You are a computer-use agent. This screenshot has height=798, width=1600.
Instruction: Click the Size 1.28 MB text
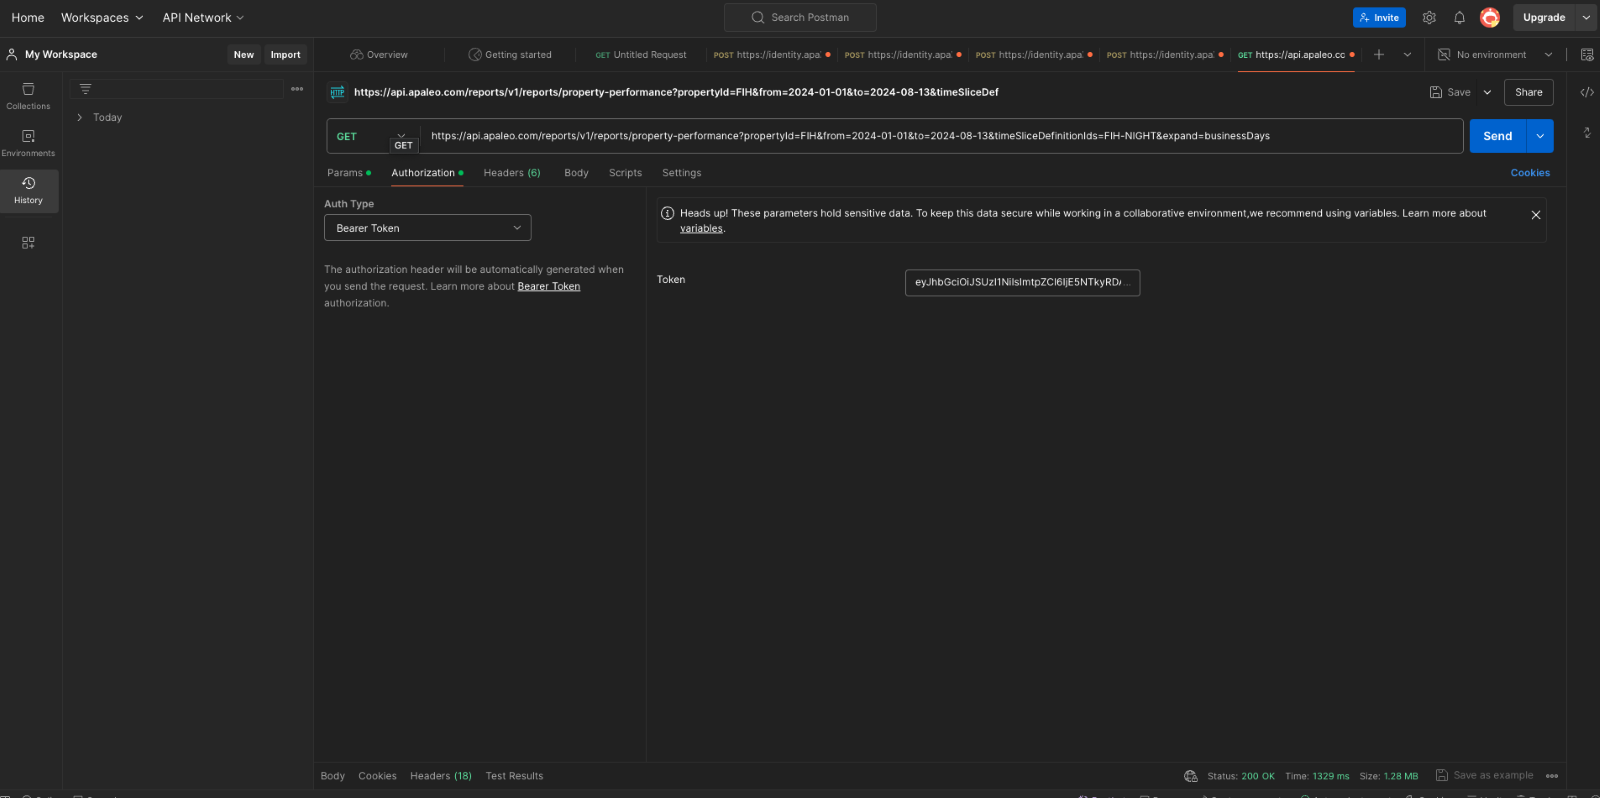coord(1388,776)
